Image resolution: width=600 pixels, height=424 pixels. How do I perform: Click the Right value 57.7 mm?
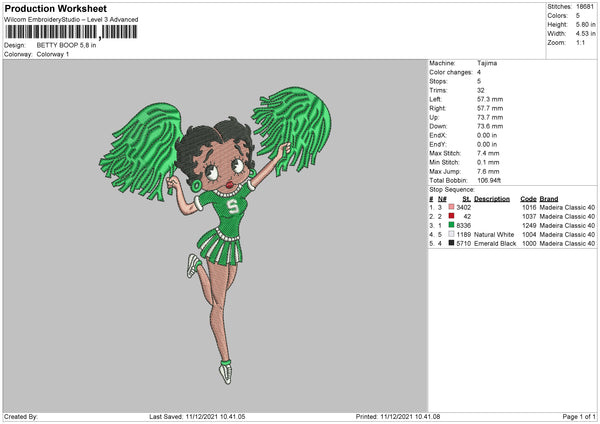coord(490,108)
